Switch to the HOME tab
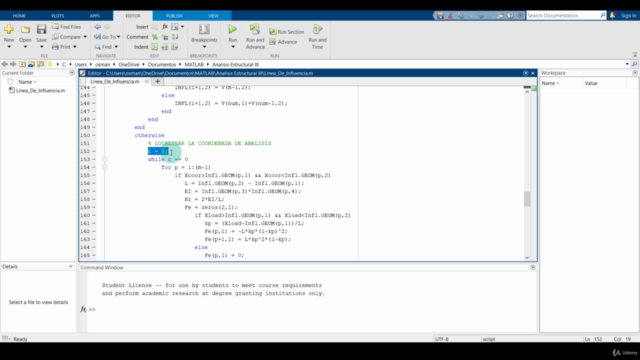Image resolution: width=640 pixels, height=360 pixels. click(19, 16)
